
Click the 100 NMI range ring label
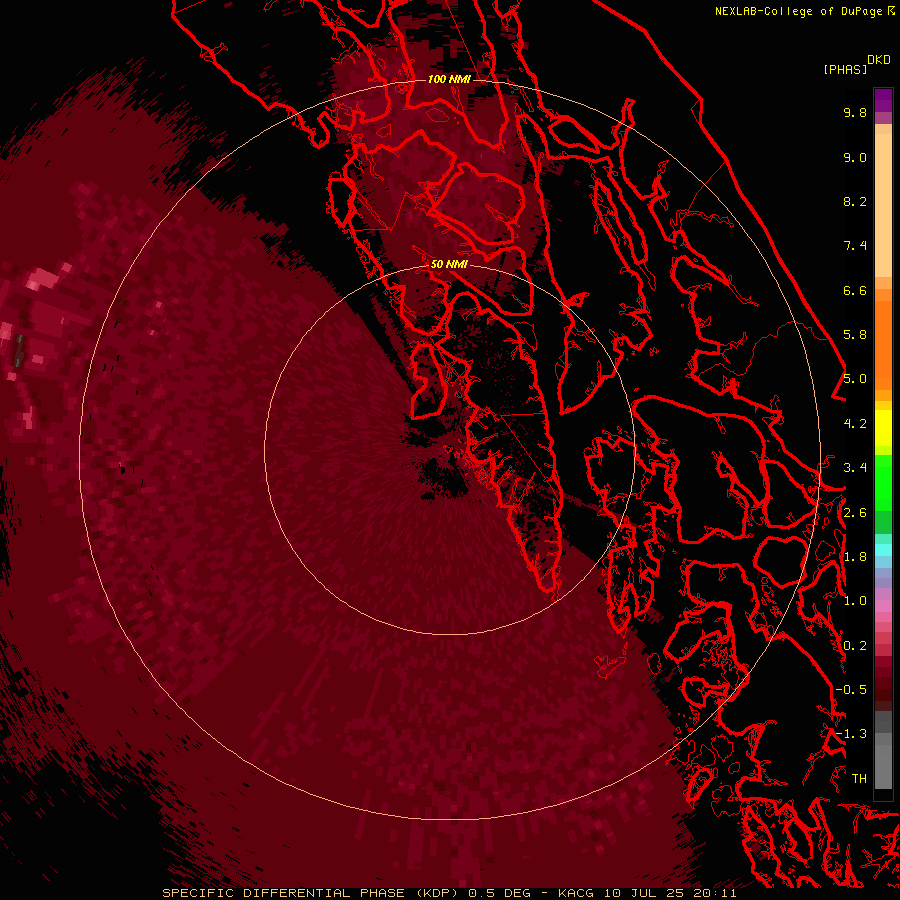click(449, 79)
